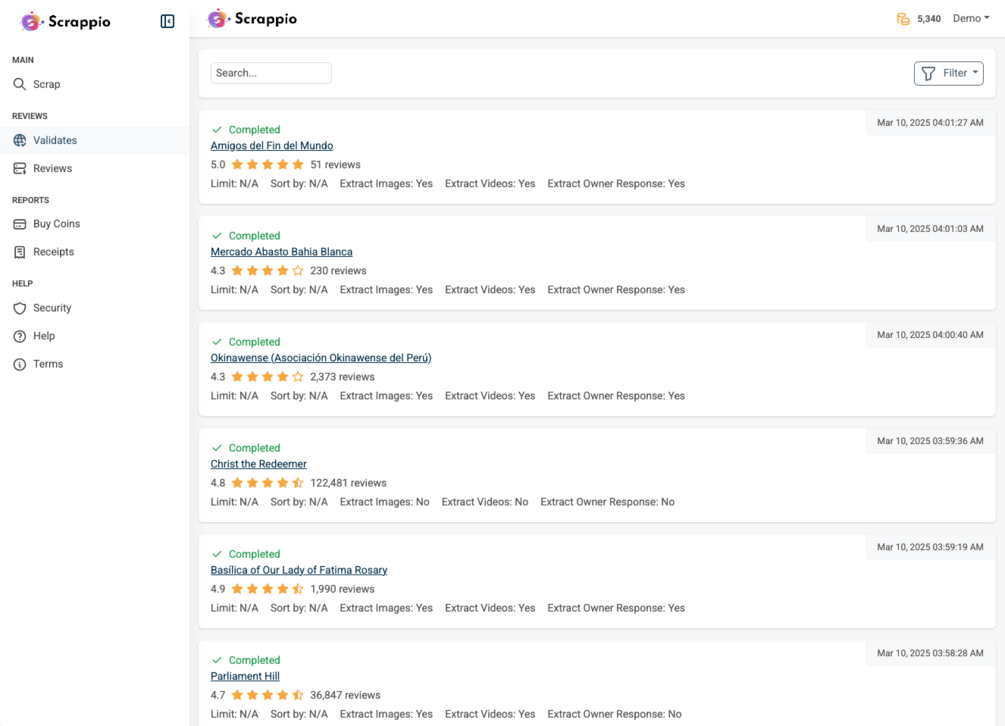
Task: Click Extract Images: No on Christ the Redeemer
Action: point(385,502)
